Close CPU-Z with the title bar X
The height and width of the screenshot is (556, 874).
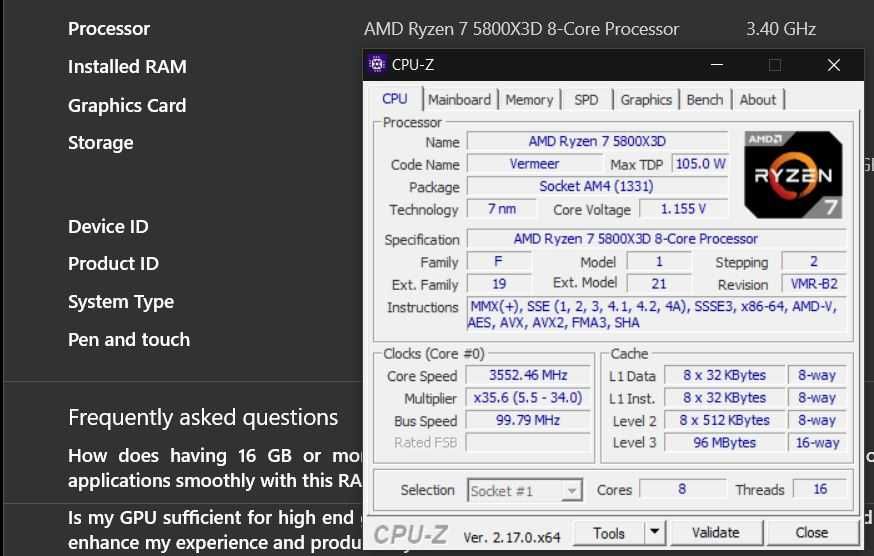pos(834,65)
